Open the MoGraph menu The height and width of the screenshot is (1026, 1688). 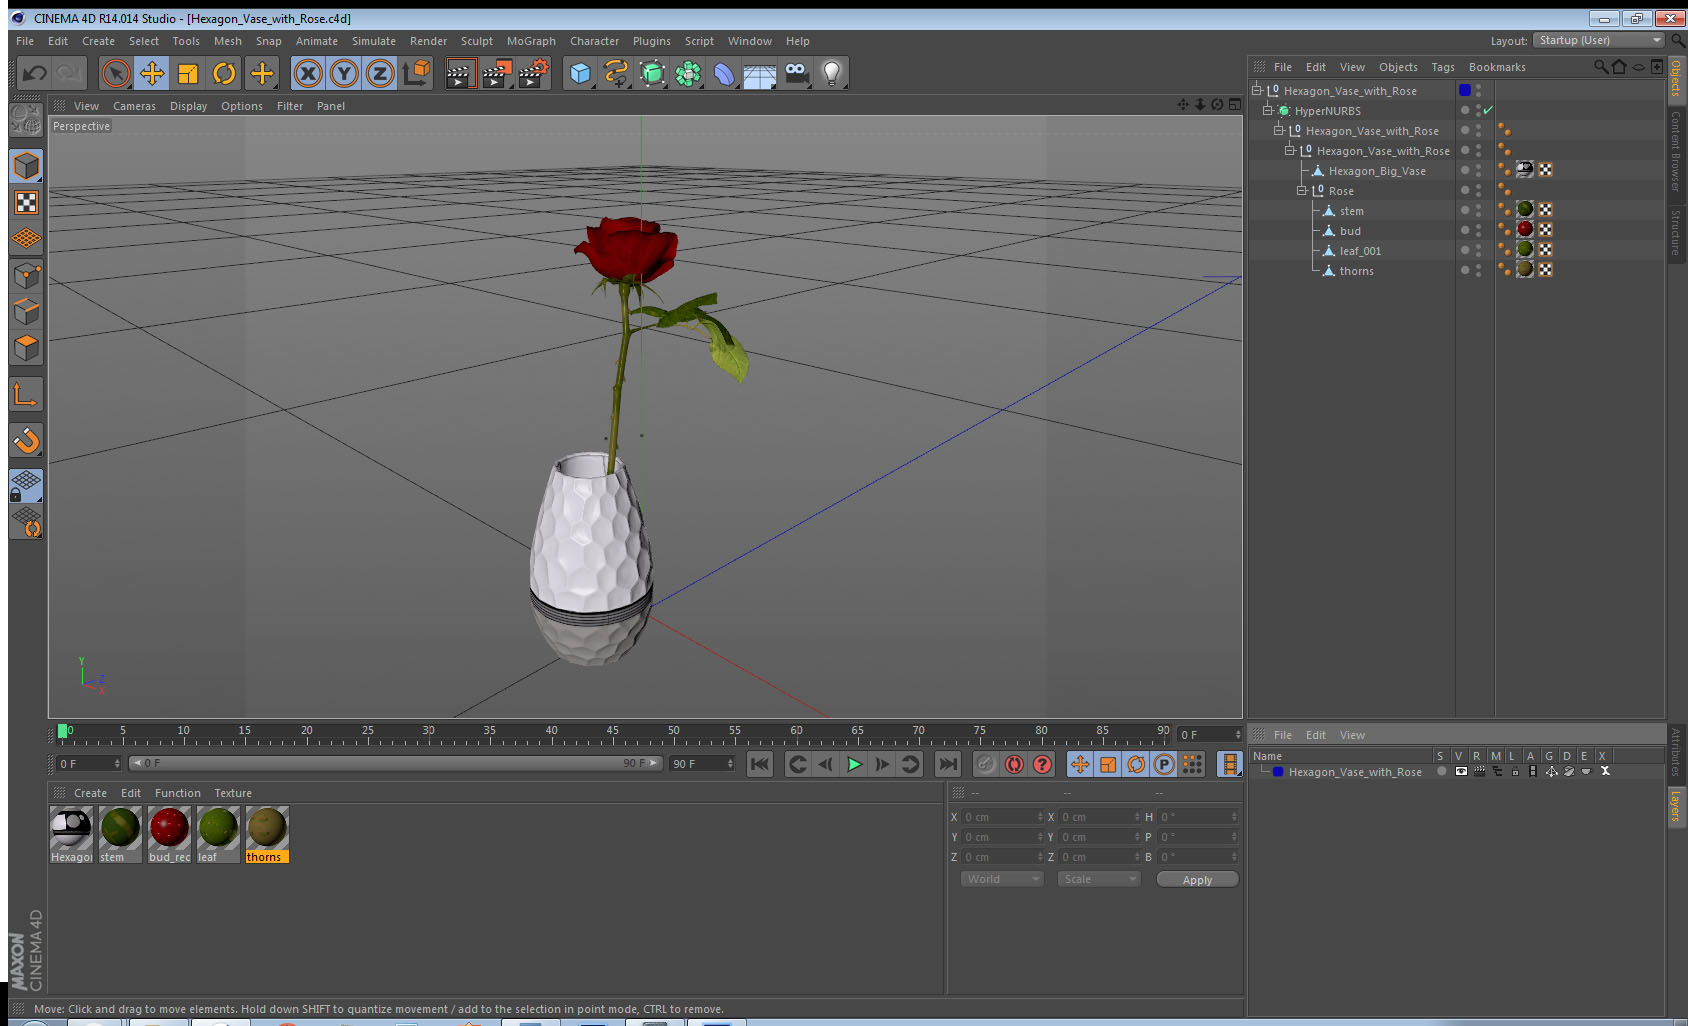(531, 41)
